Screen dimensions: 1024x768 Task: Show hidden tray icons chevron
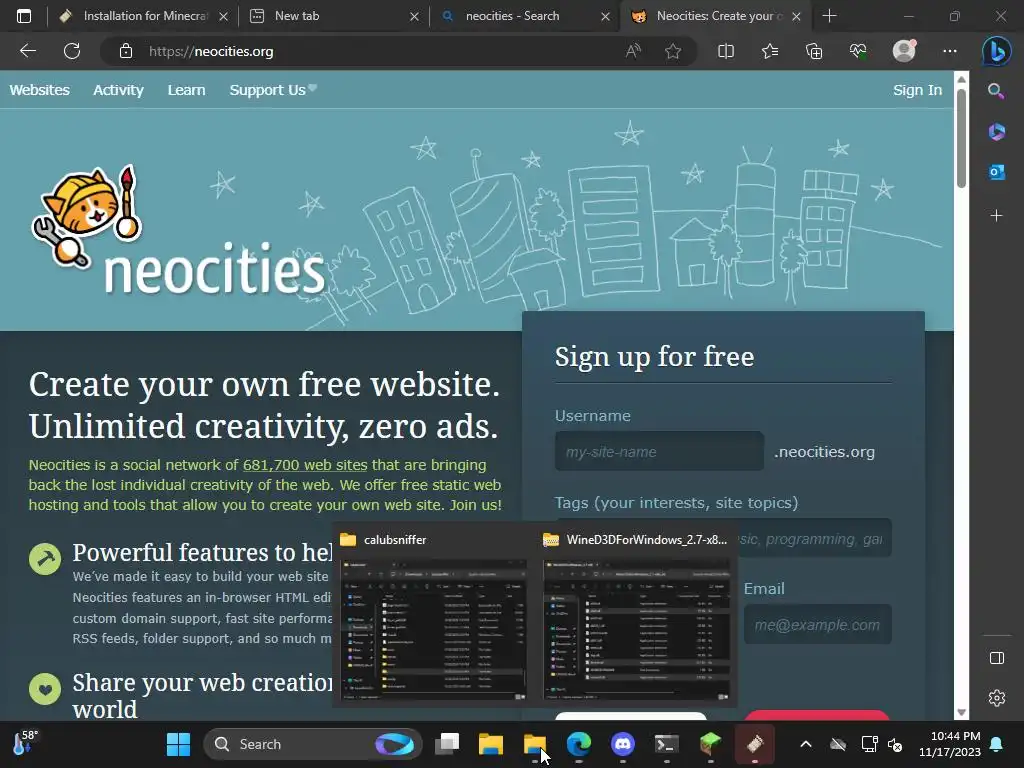click(806, 744)
